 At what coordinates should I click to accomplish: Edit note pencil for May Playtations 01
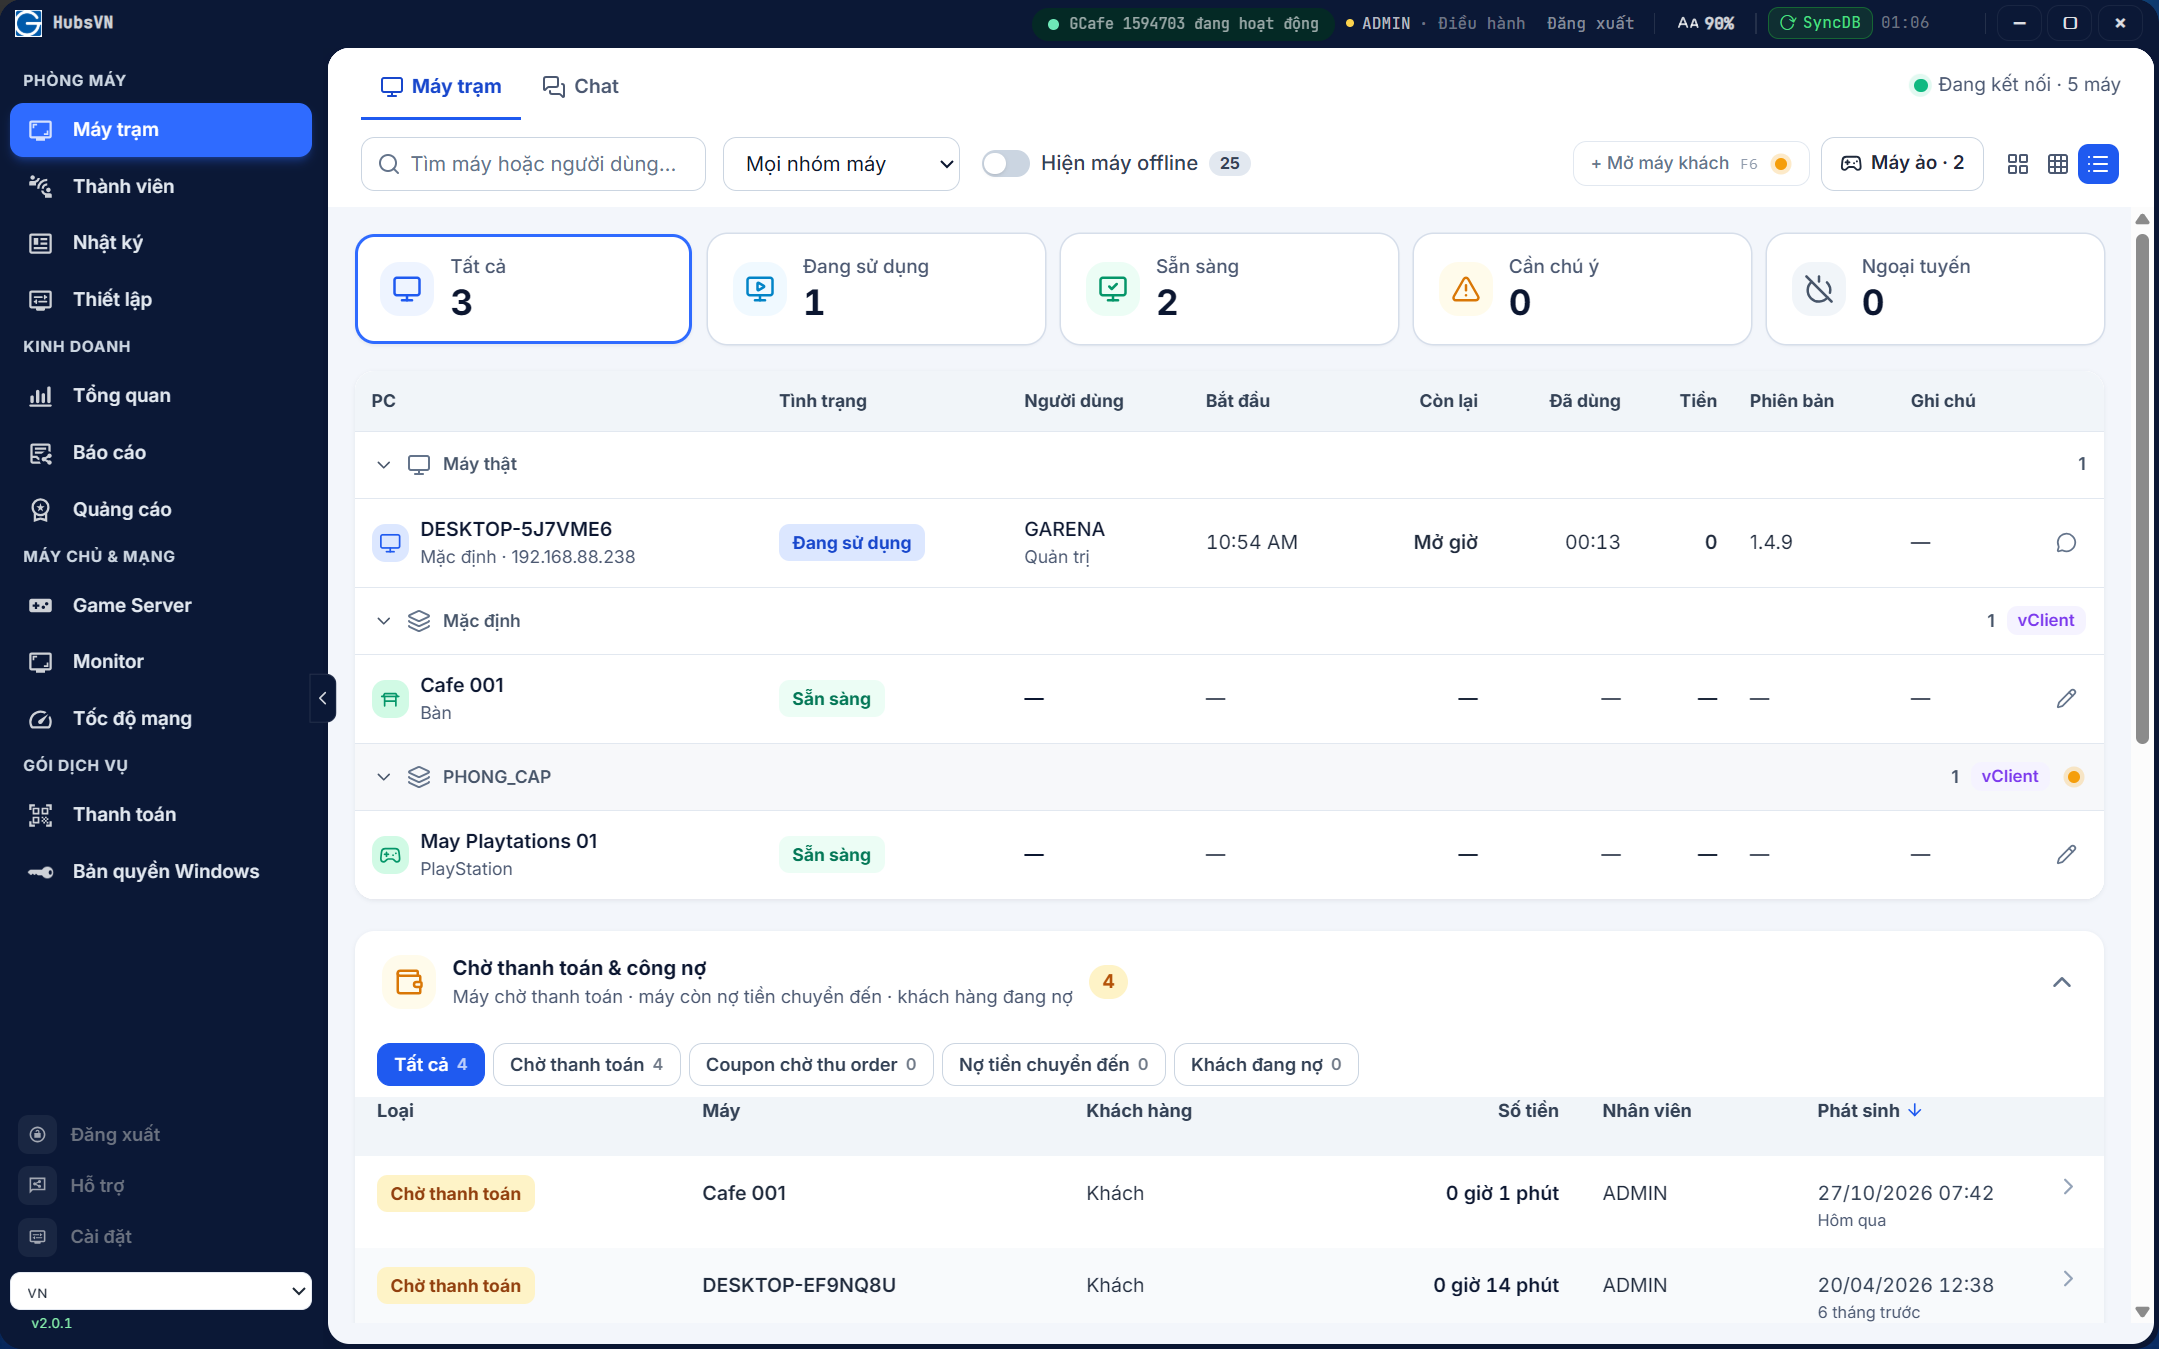click(2066, 855)
